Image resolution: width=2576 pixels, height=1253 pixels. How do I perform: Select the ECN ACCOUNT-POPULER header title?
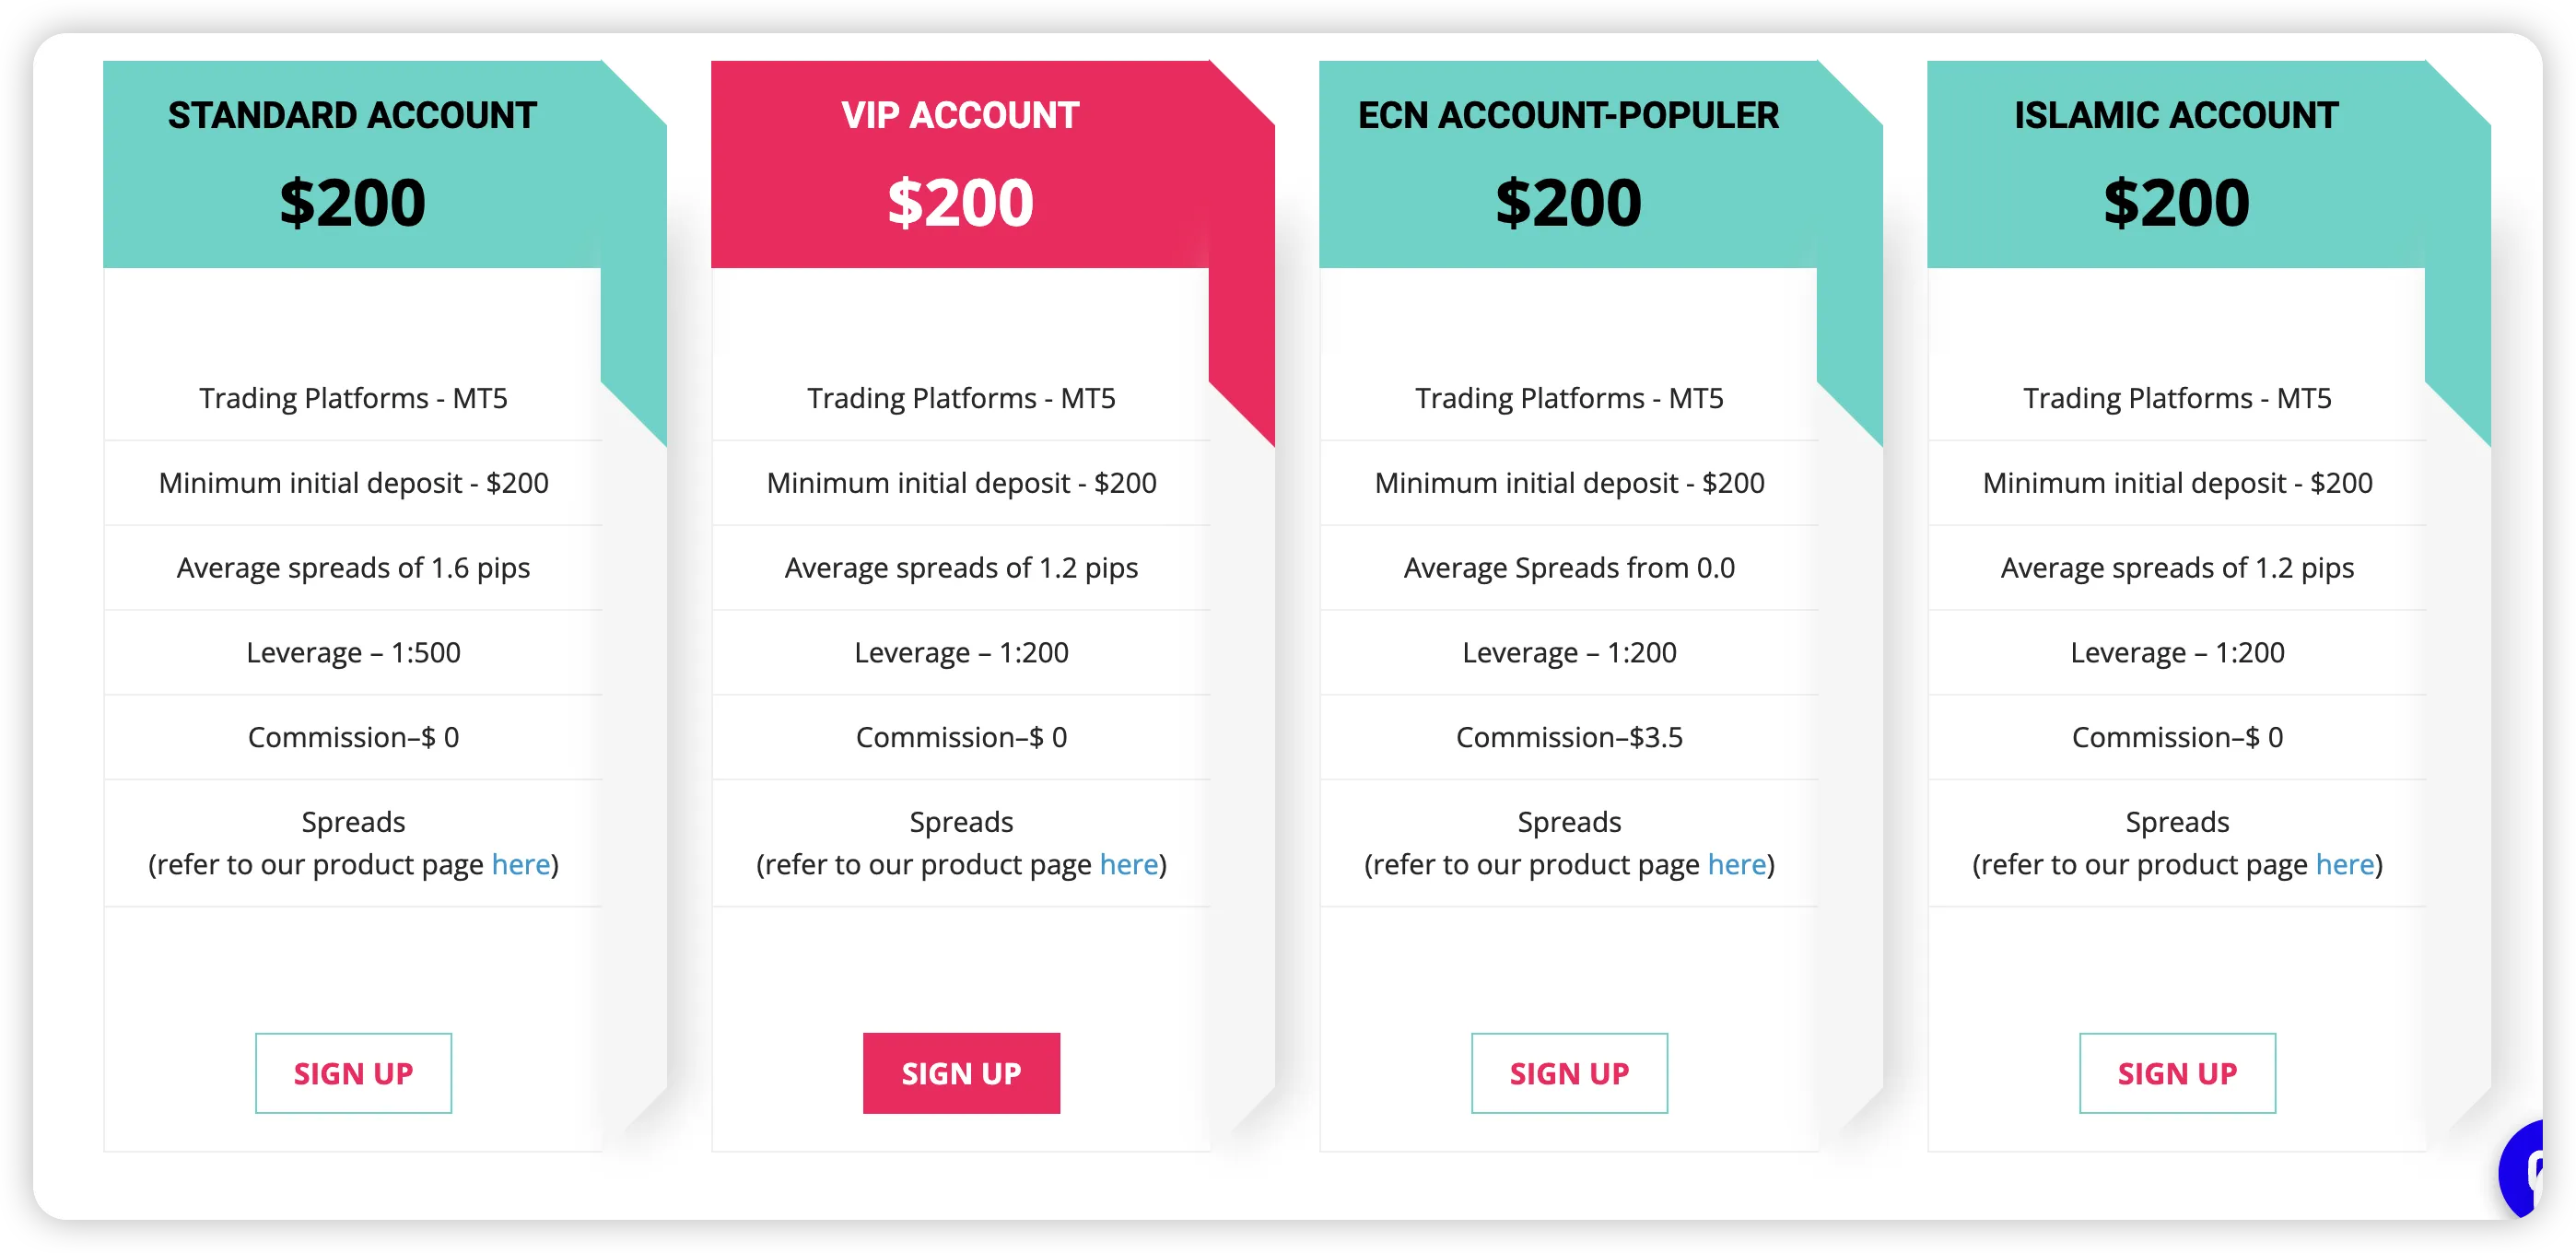point(1568,115)
